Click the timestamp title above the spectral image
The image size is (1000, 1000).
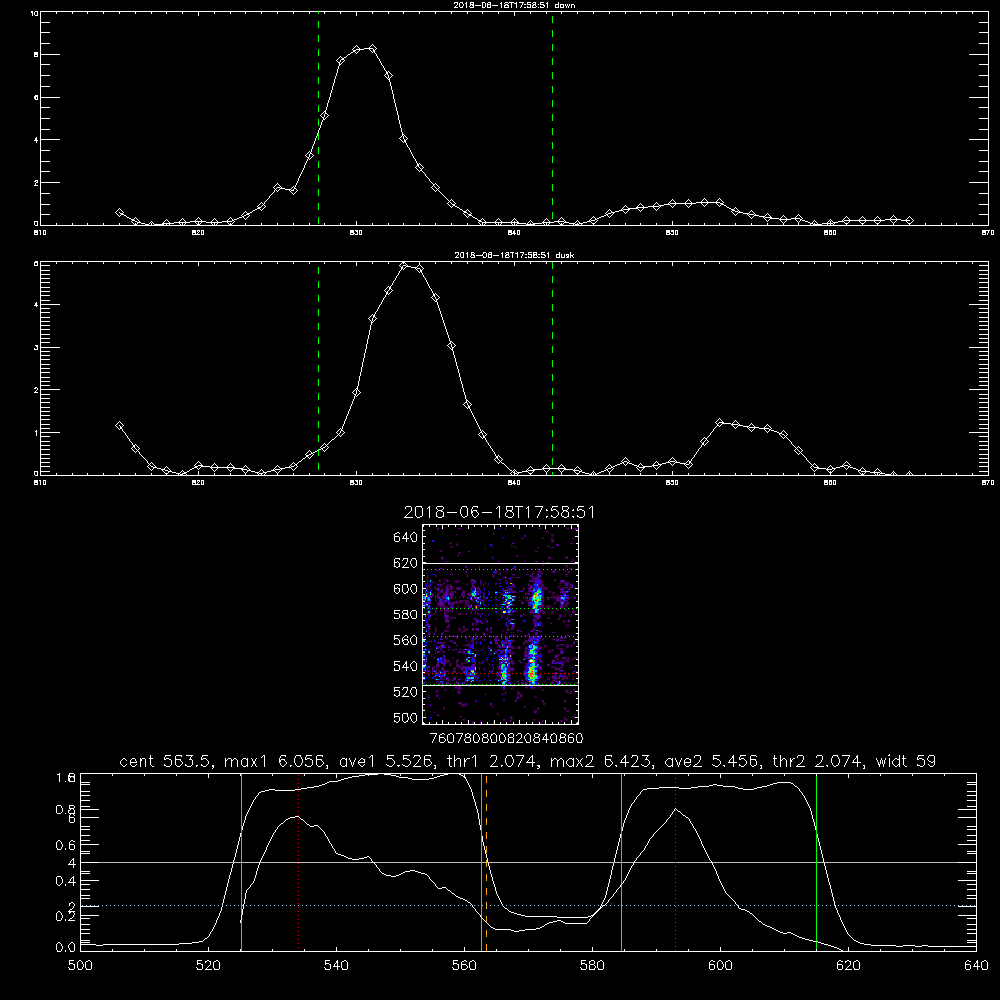point(499,513)
